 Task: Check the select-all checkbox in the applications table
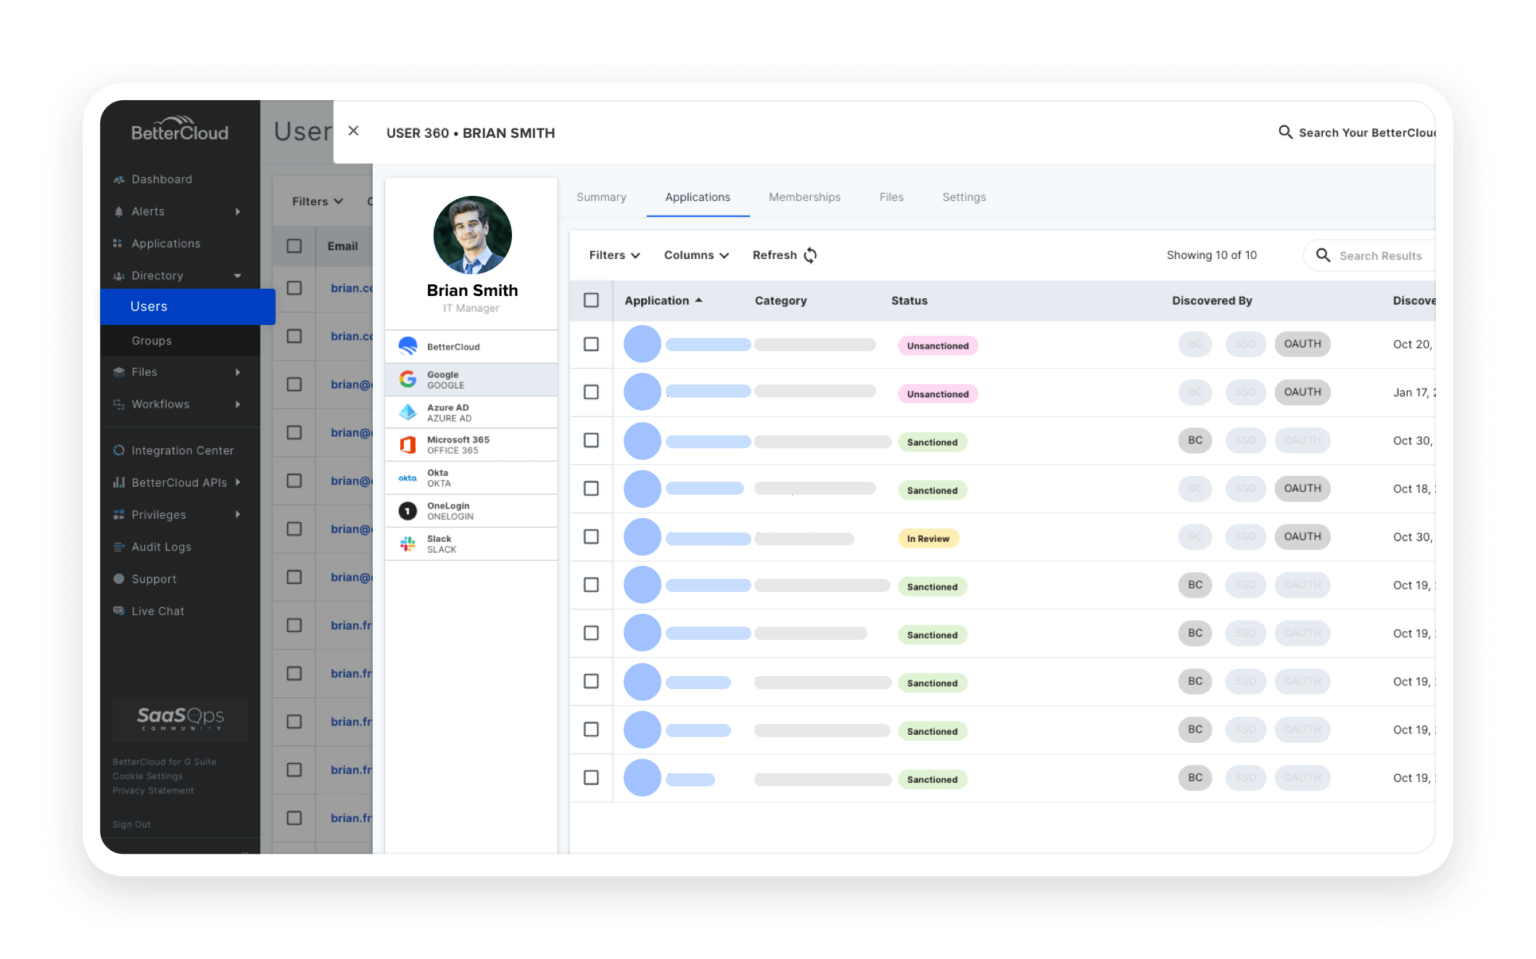tap(591, 299)
